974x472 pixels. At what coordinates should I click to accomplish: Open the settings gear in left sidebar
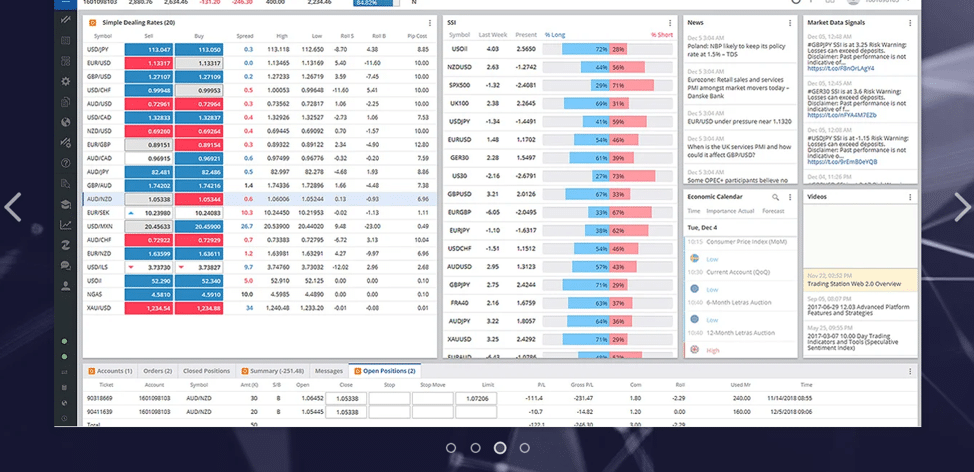pos(65,81)
